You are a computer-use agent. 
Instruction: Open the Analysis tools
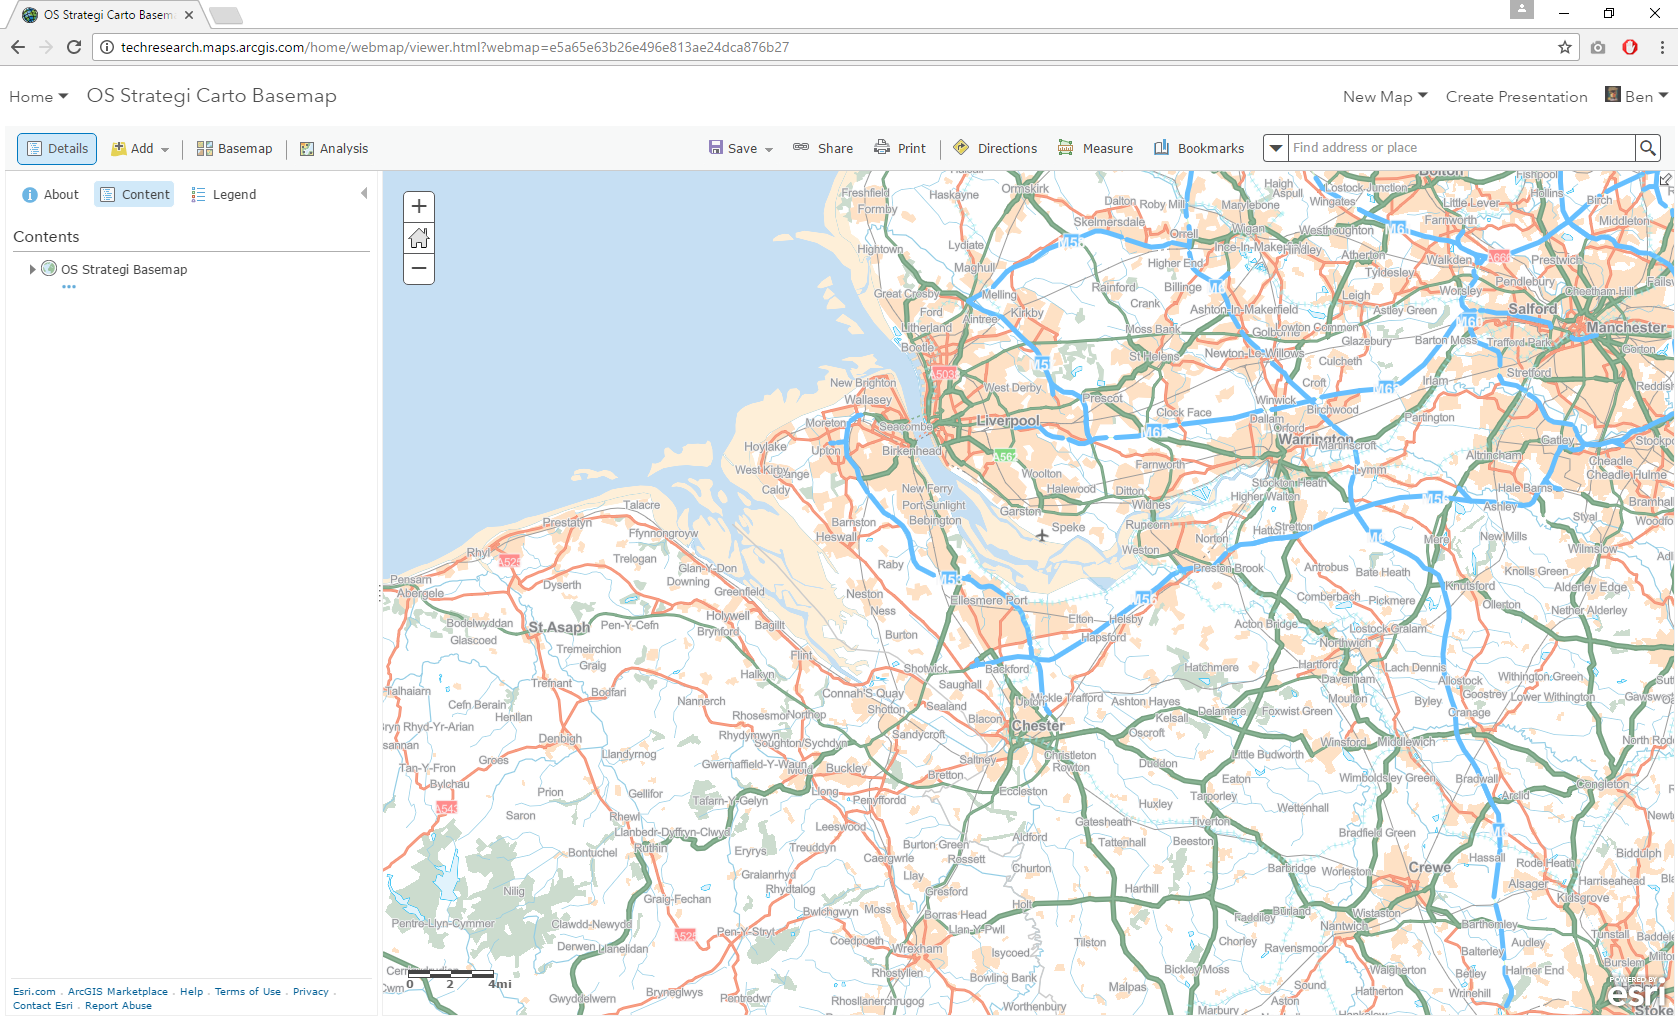pos(334,148)
